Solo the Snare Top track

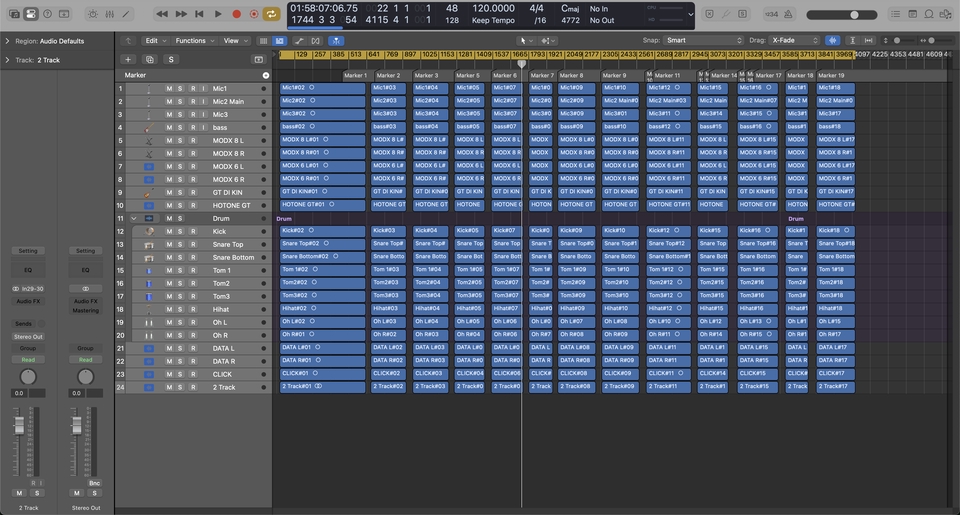tap(180, 245)
